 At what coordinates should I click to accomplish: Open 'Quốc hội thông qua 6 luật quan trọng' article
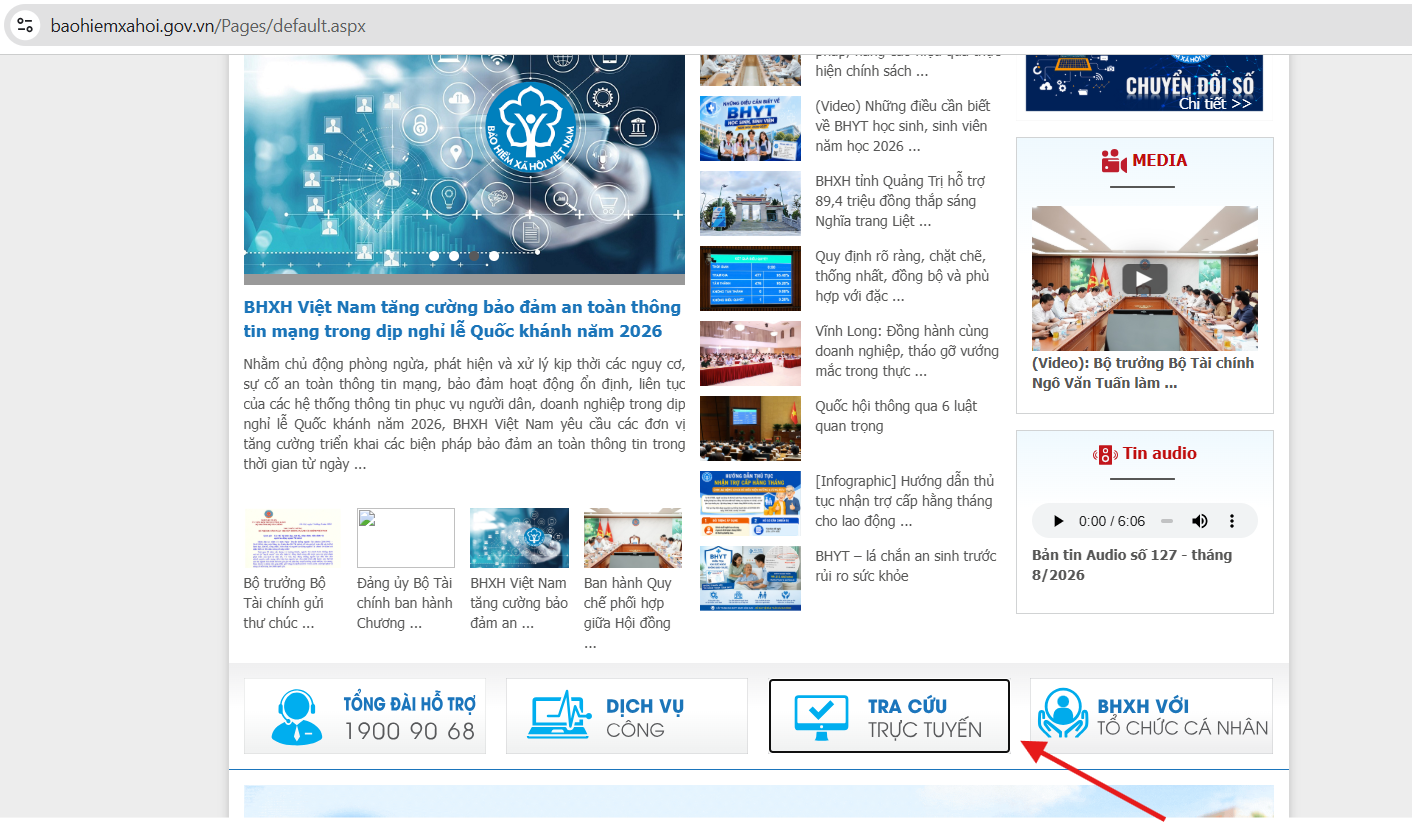[x=896, y=416]
